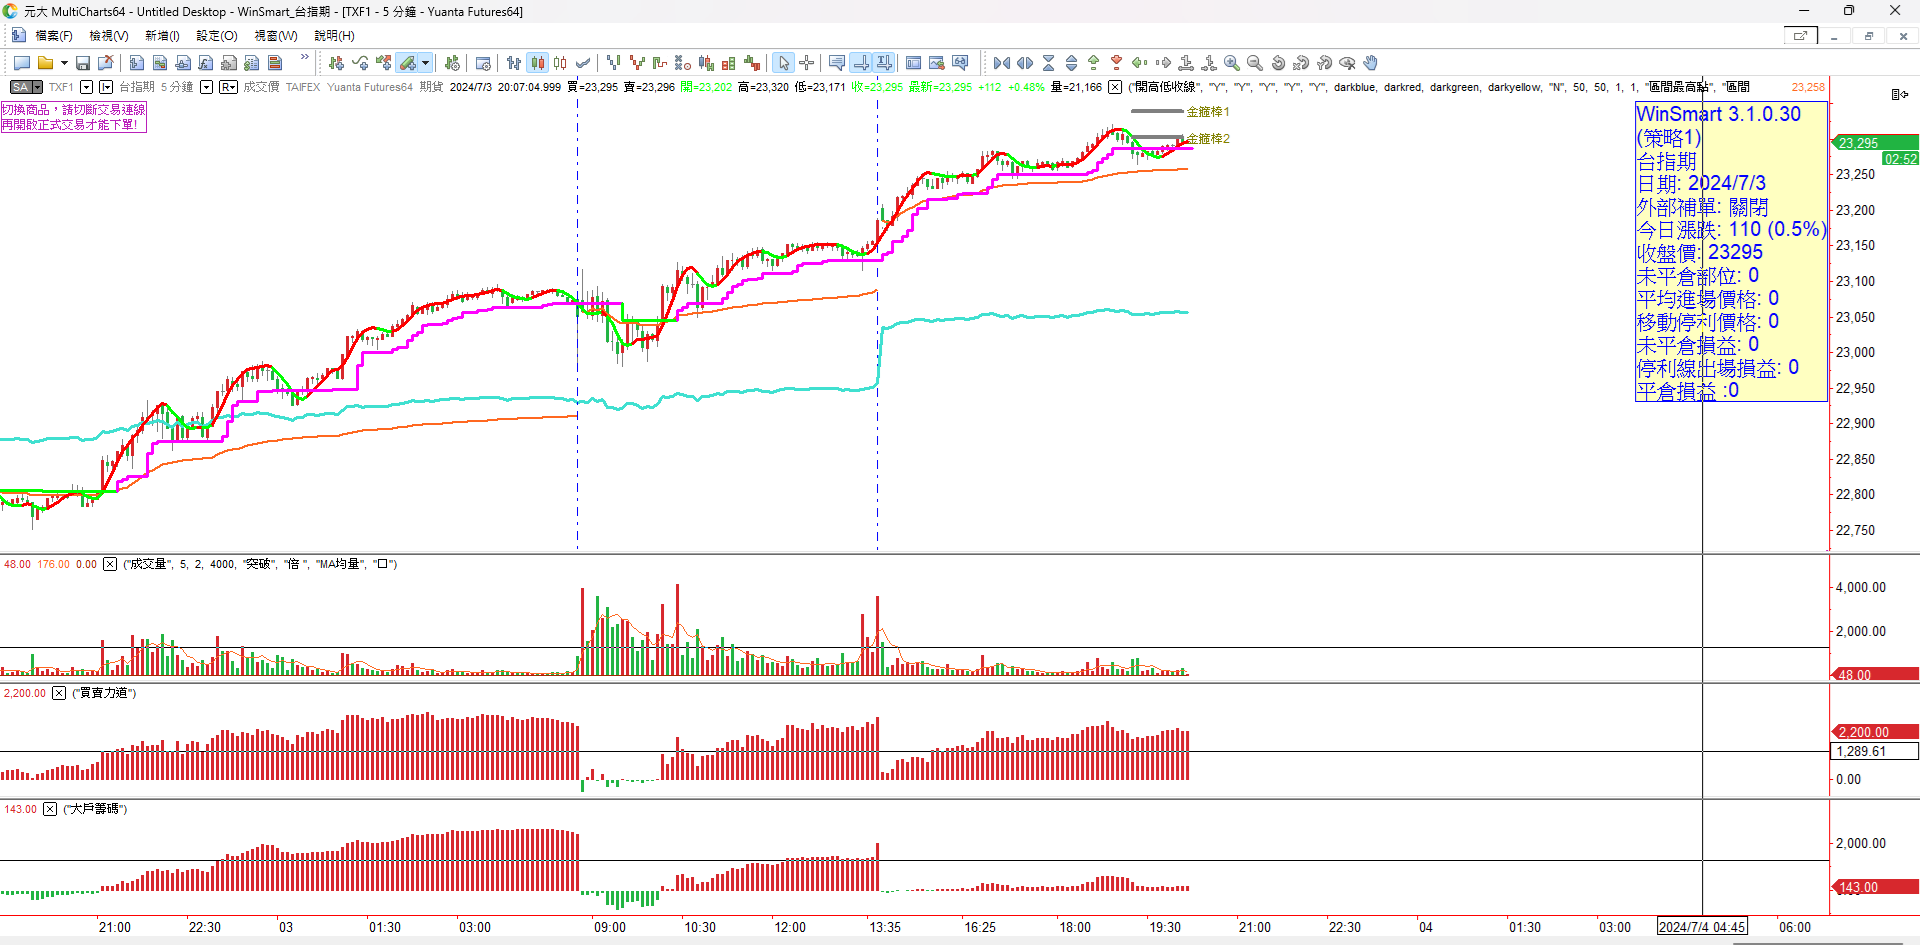Click the green increase bar spacing arrow

click(1094, 63)
